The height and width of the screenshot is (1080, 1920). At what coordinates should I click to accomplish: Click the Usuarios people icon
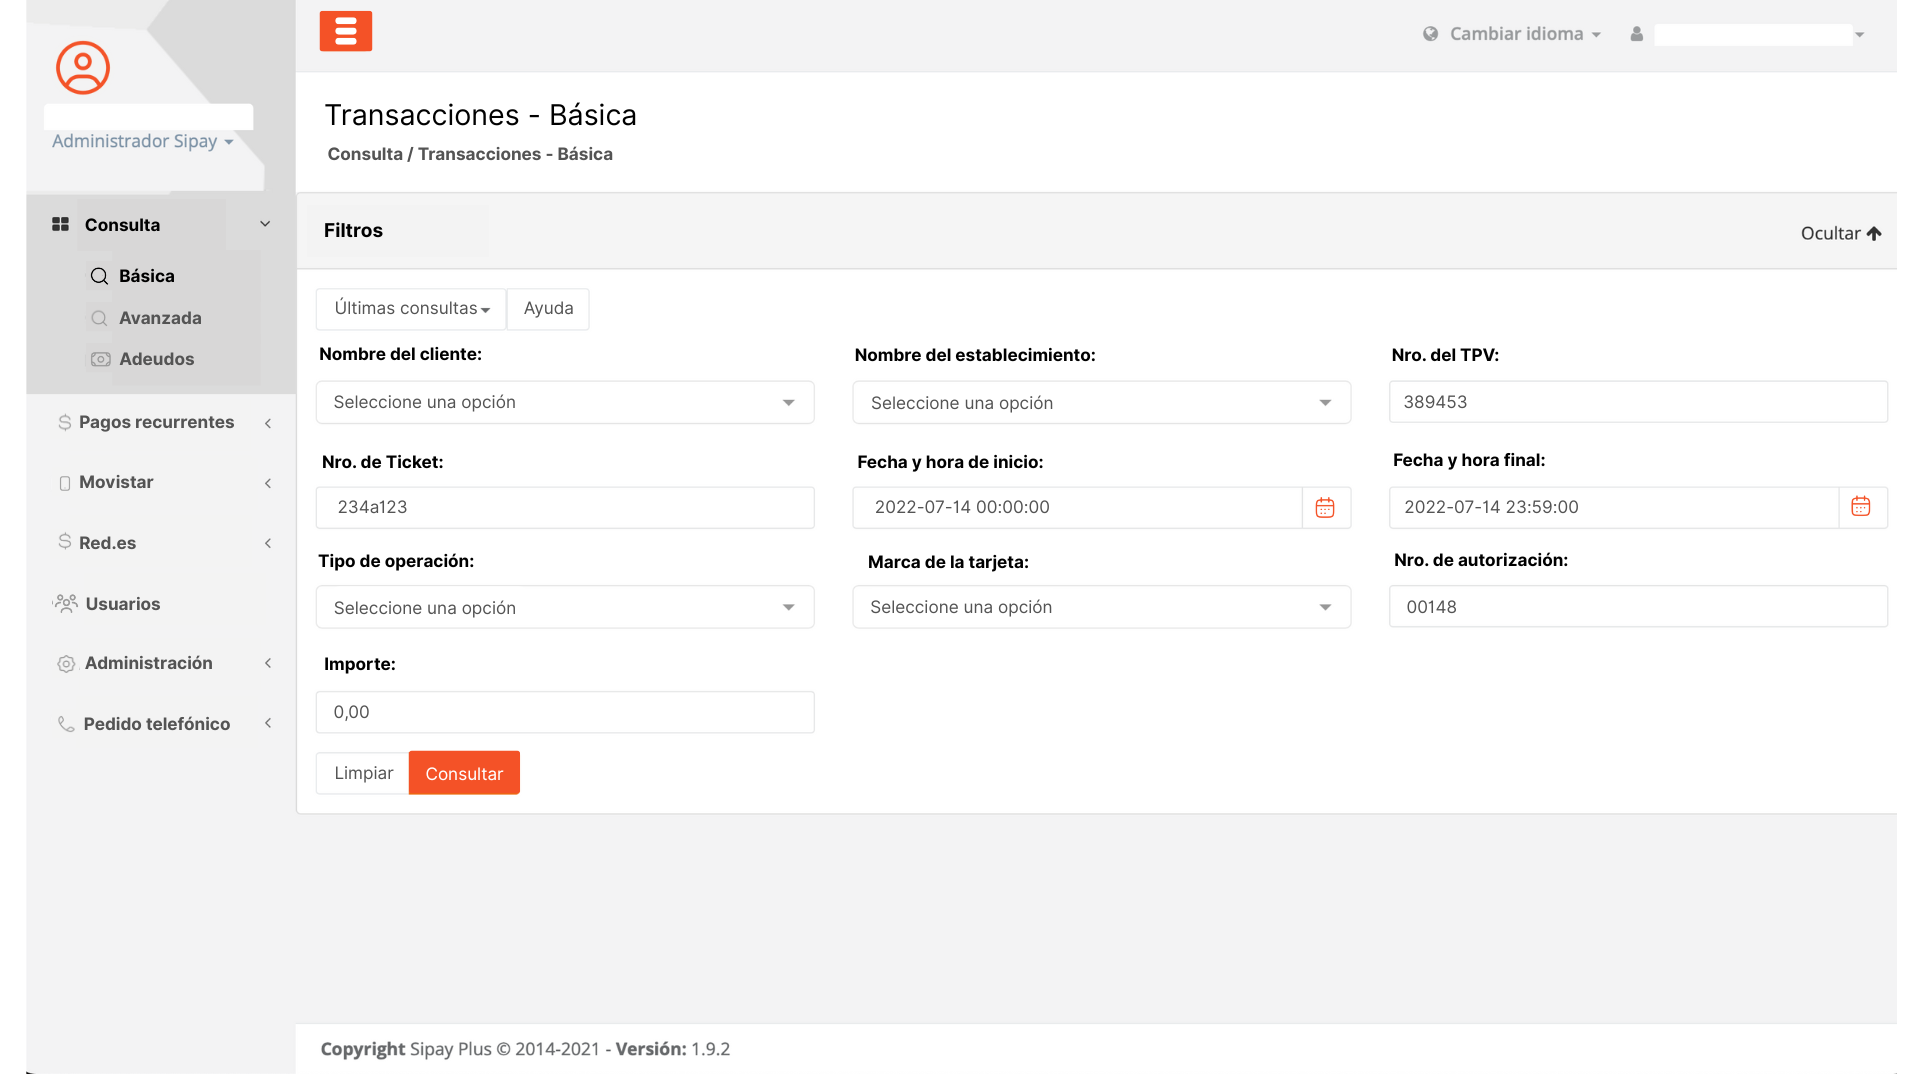[66, 603]
